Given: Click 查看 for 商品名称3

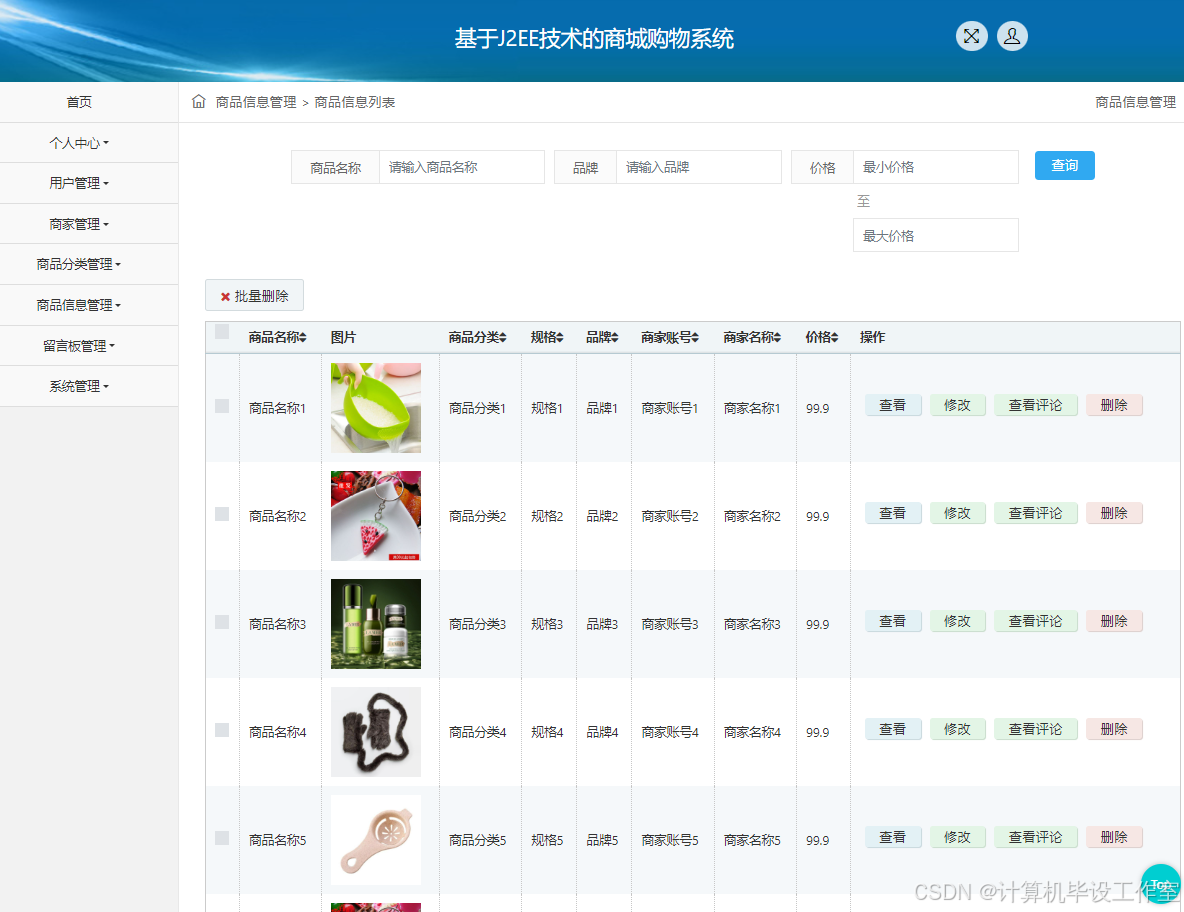Looking at the screenshot, I should click(x=893, y=621).
